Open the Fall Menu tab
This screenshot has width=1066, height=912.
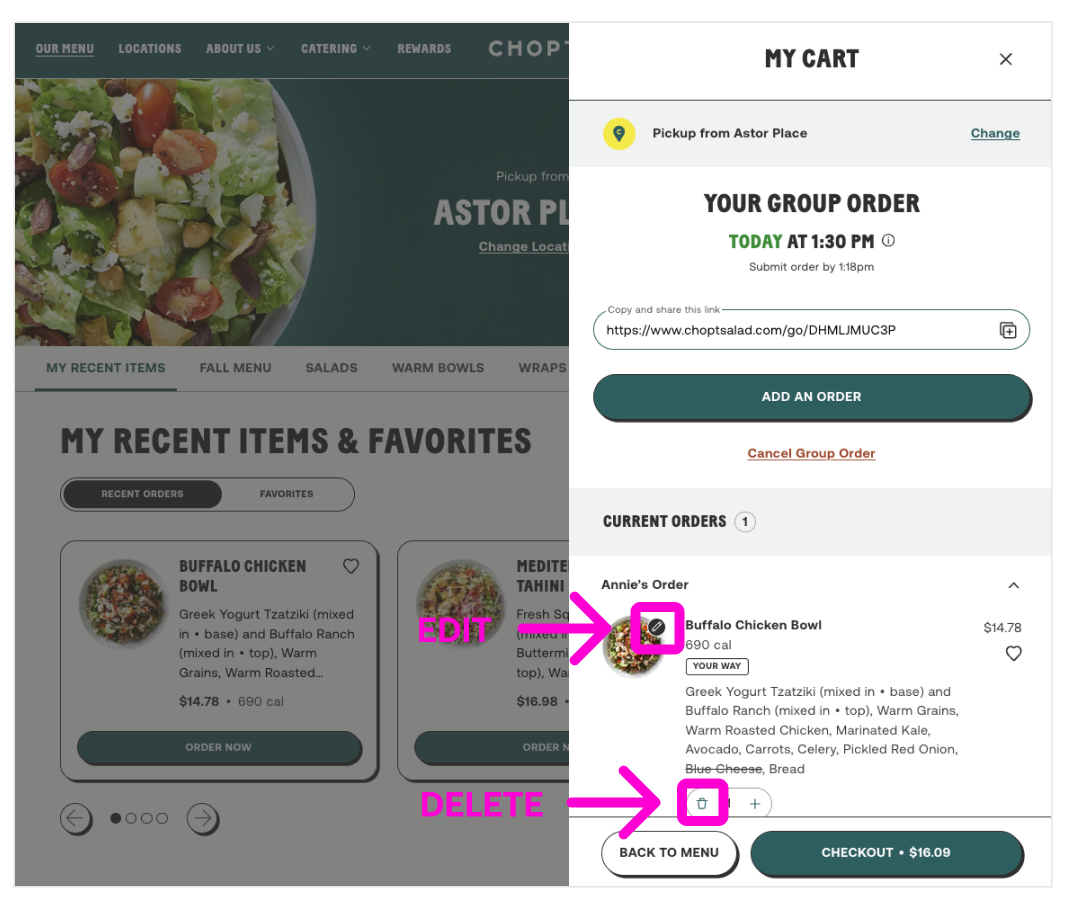coord(235,368)
